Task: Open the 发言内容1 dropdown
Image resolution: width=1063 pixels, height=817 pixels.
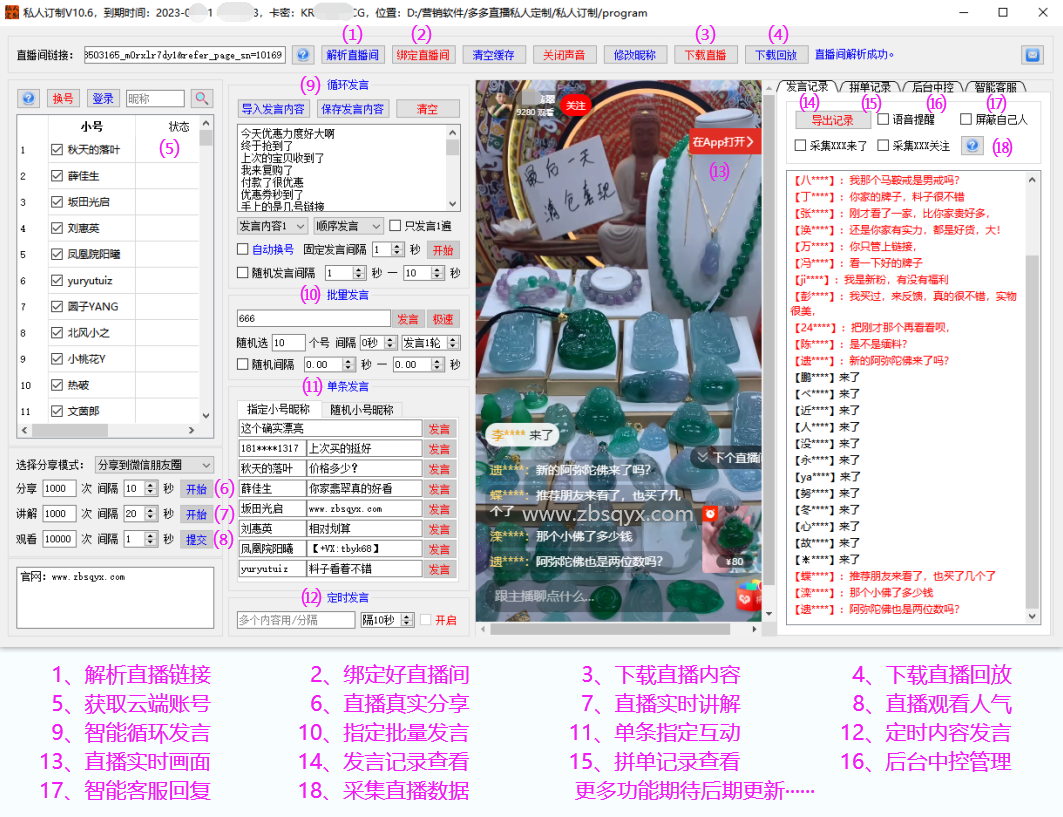Action: (x=272, y=227)
